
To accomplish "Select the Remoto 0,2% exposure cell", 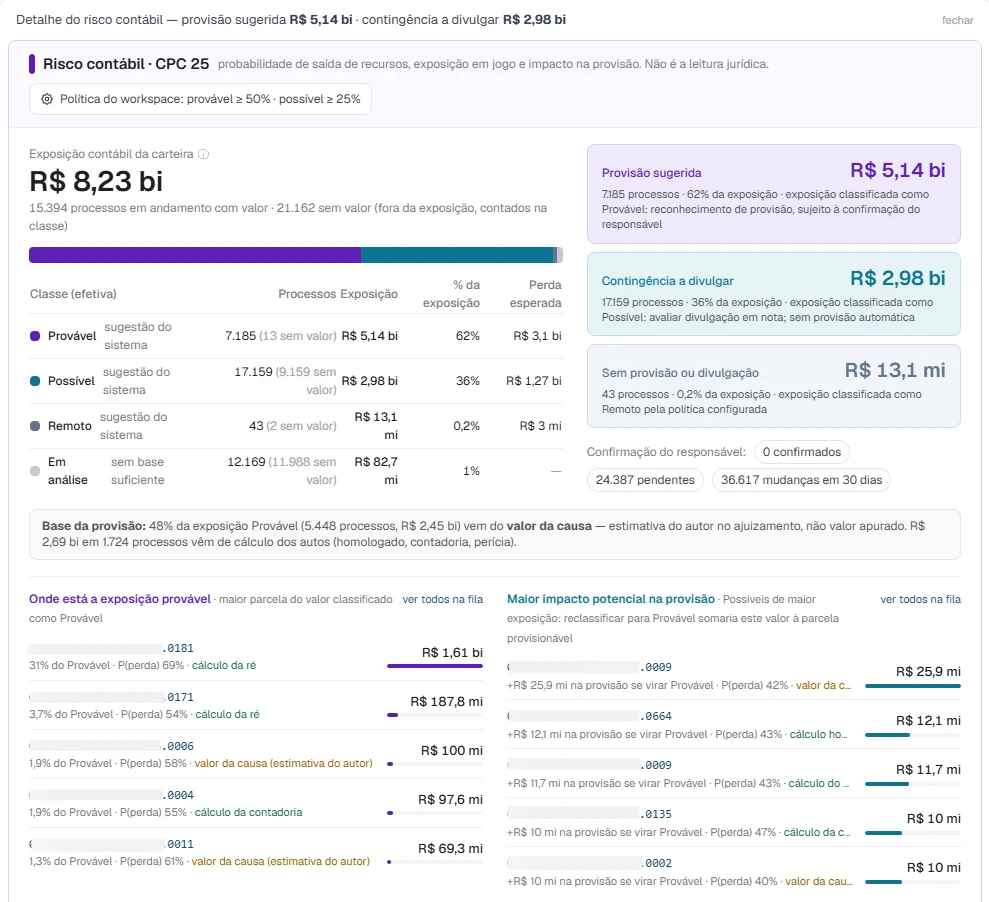I will [x=466, y=426].
